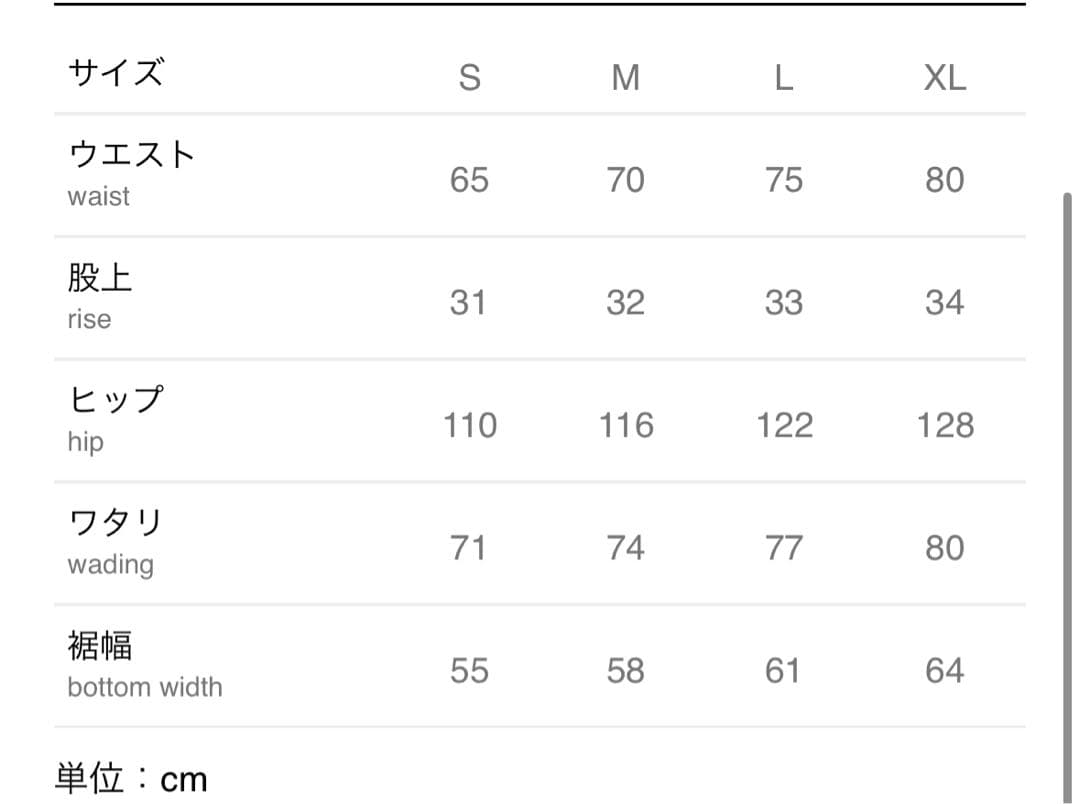
Task: Click the waist value 65 for size S
Action: [x=469, y=180]
